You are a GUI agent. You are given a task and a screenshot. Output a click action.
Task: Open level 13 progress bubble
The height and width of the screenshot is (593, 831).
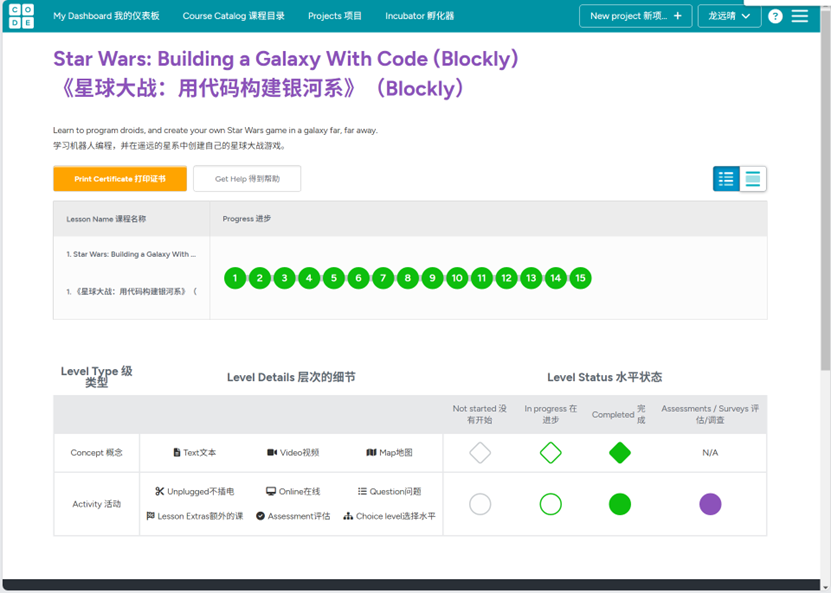pos(531,278)
